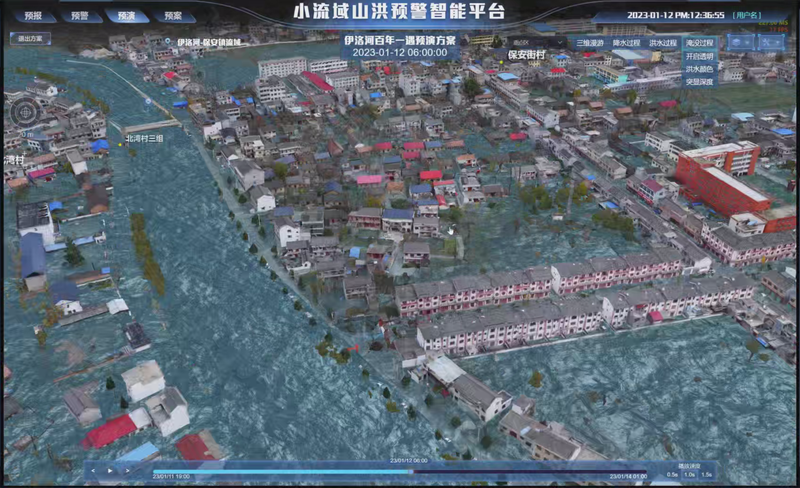Set playback speed to 1.5s
Viewport: 800px width, 488px height.
tap(707, 475)
